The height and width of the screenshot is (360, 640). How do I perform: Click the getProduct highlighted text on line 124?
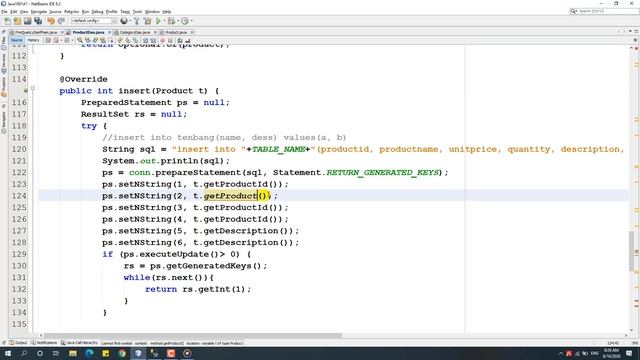pos(230,196)
